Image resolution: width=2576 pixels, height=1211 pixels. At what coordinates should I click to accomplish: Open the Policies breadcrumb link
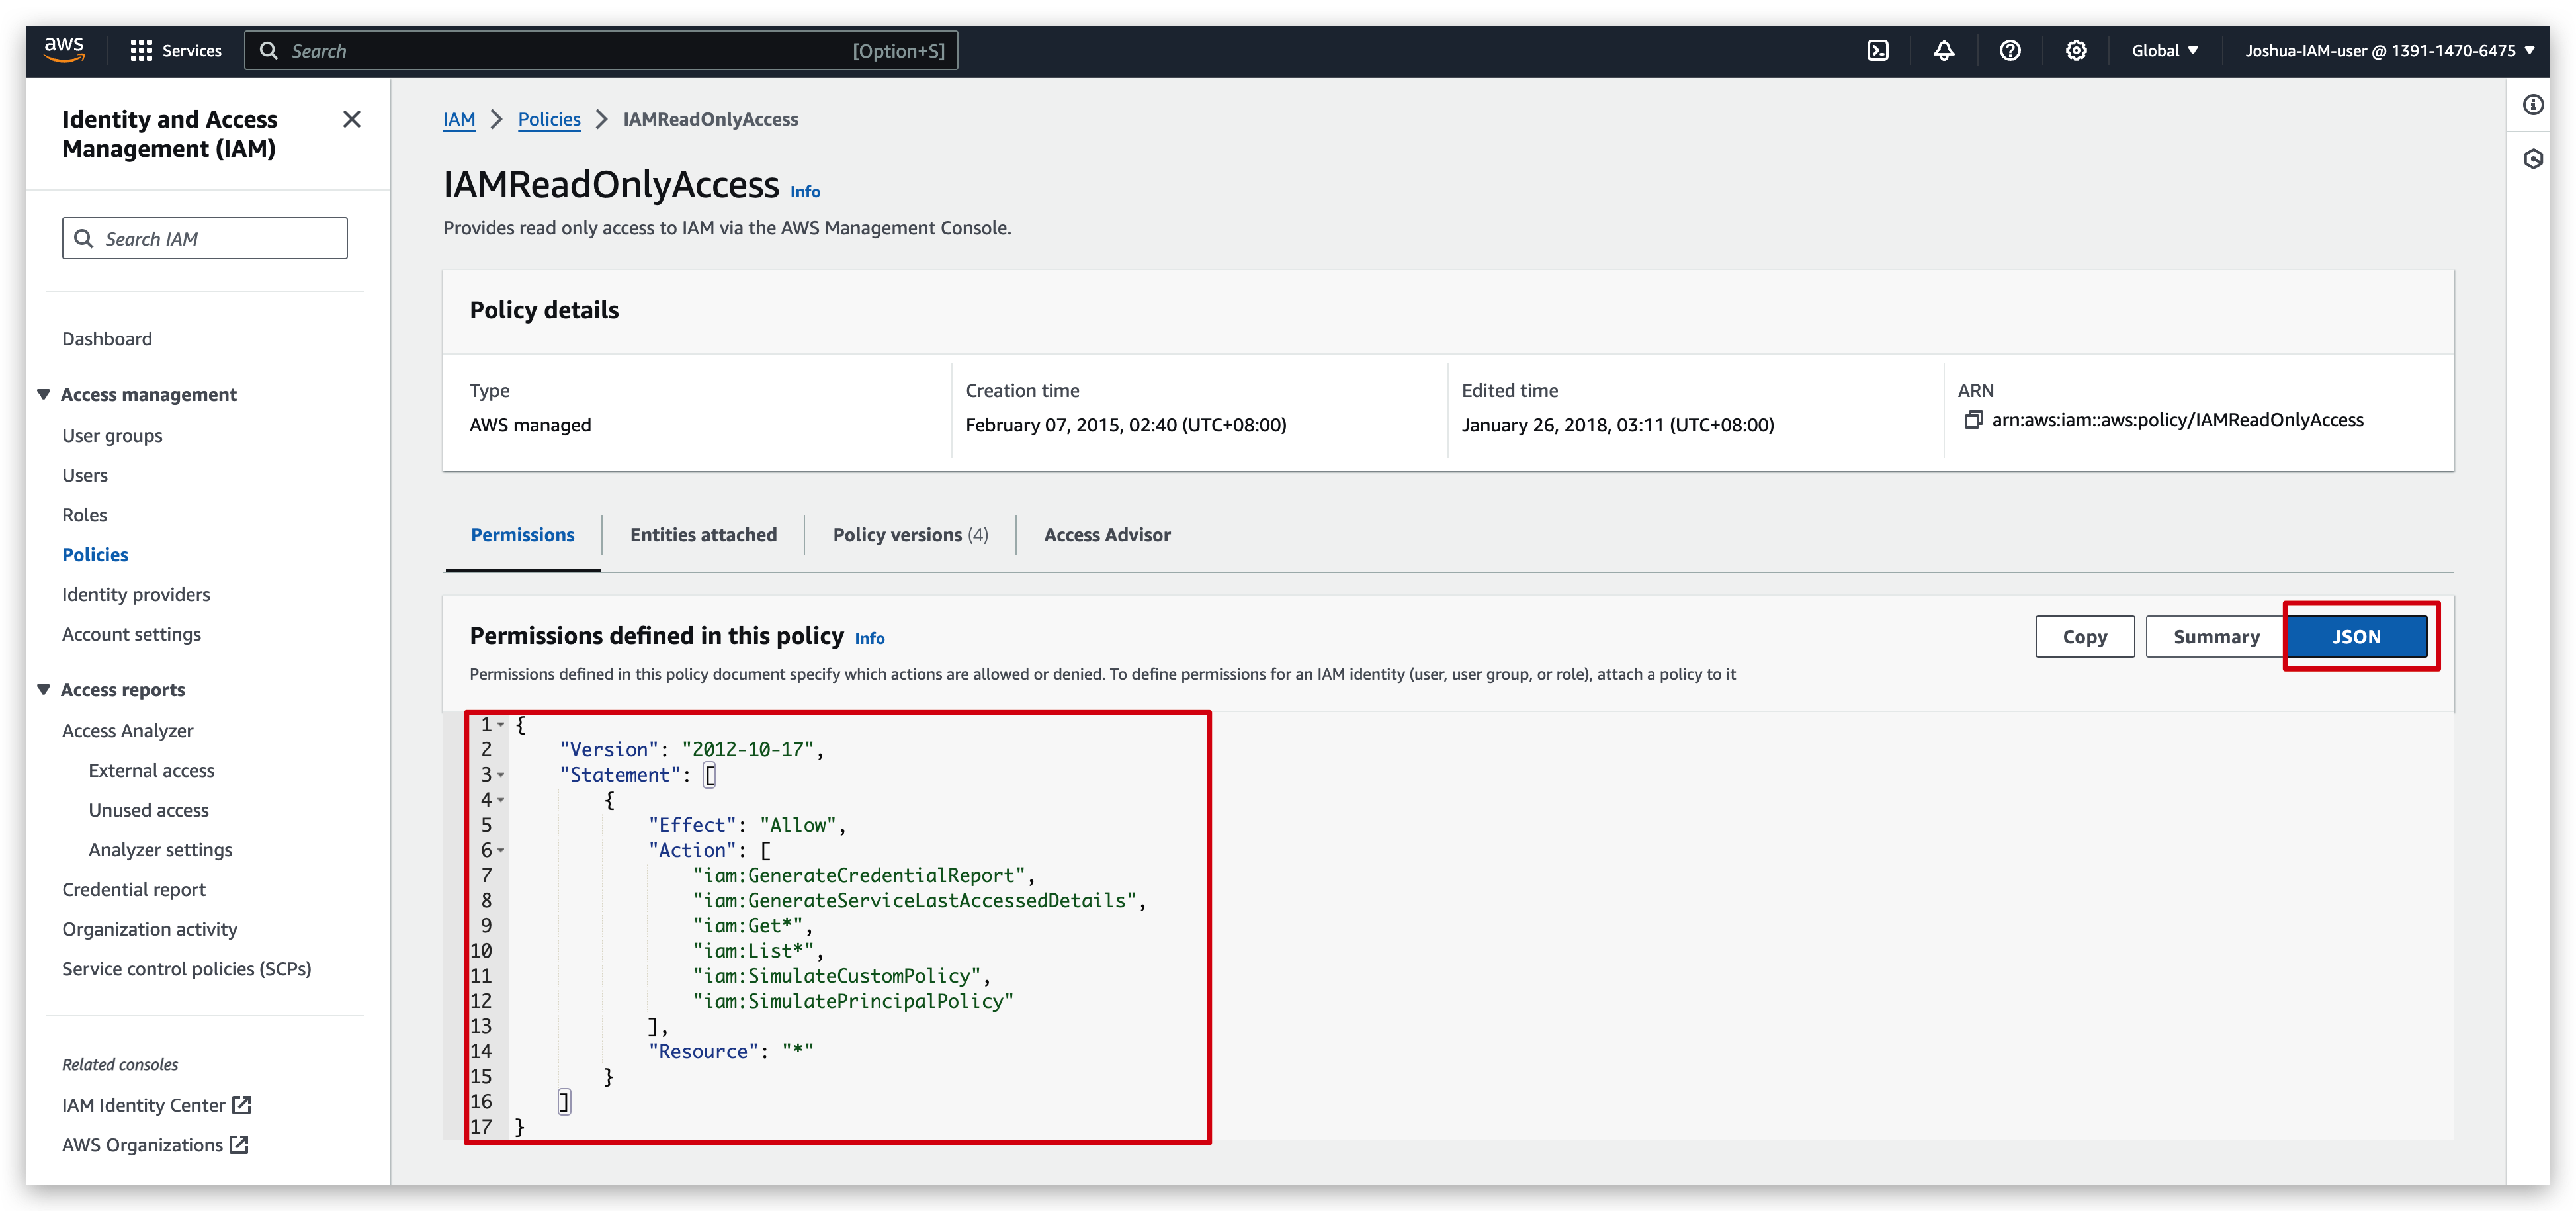pyautogui.click(x=548, y=119)
